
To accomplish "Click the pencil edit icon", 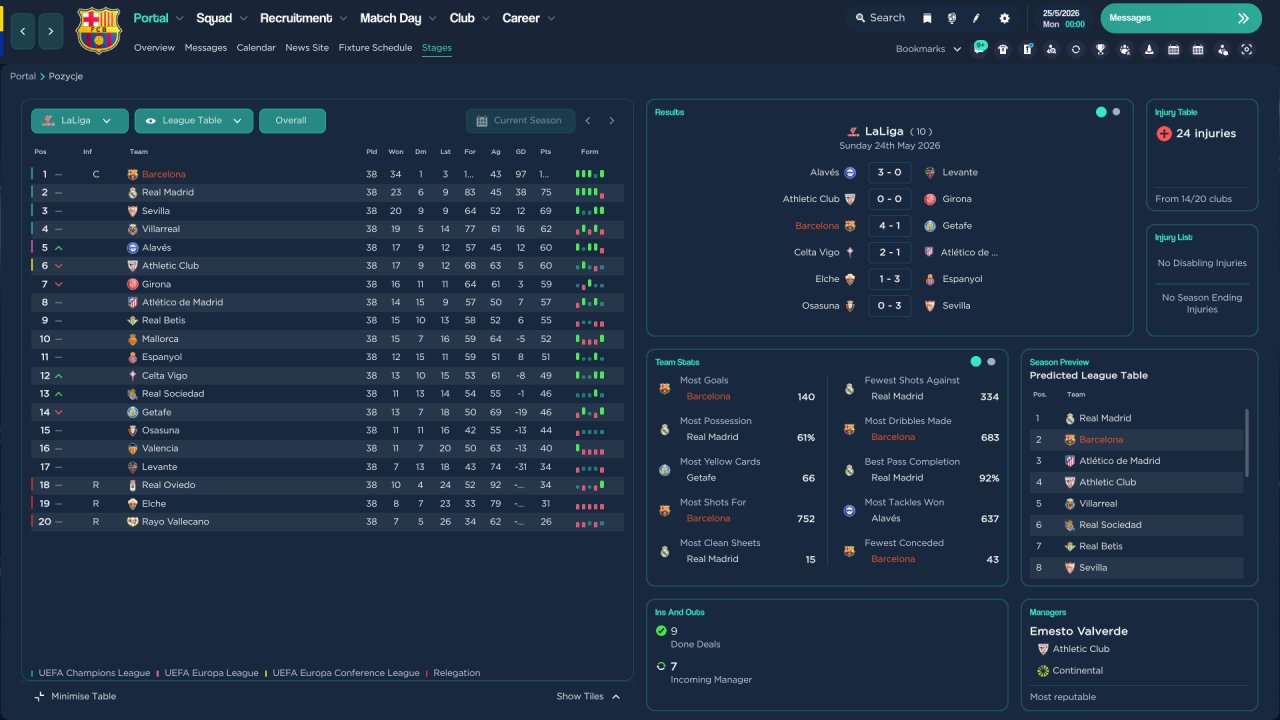I will [x=976, y=18].
